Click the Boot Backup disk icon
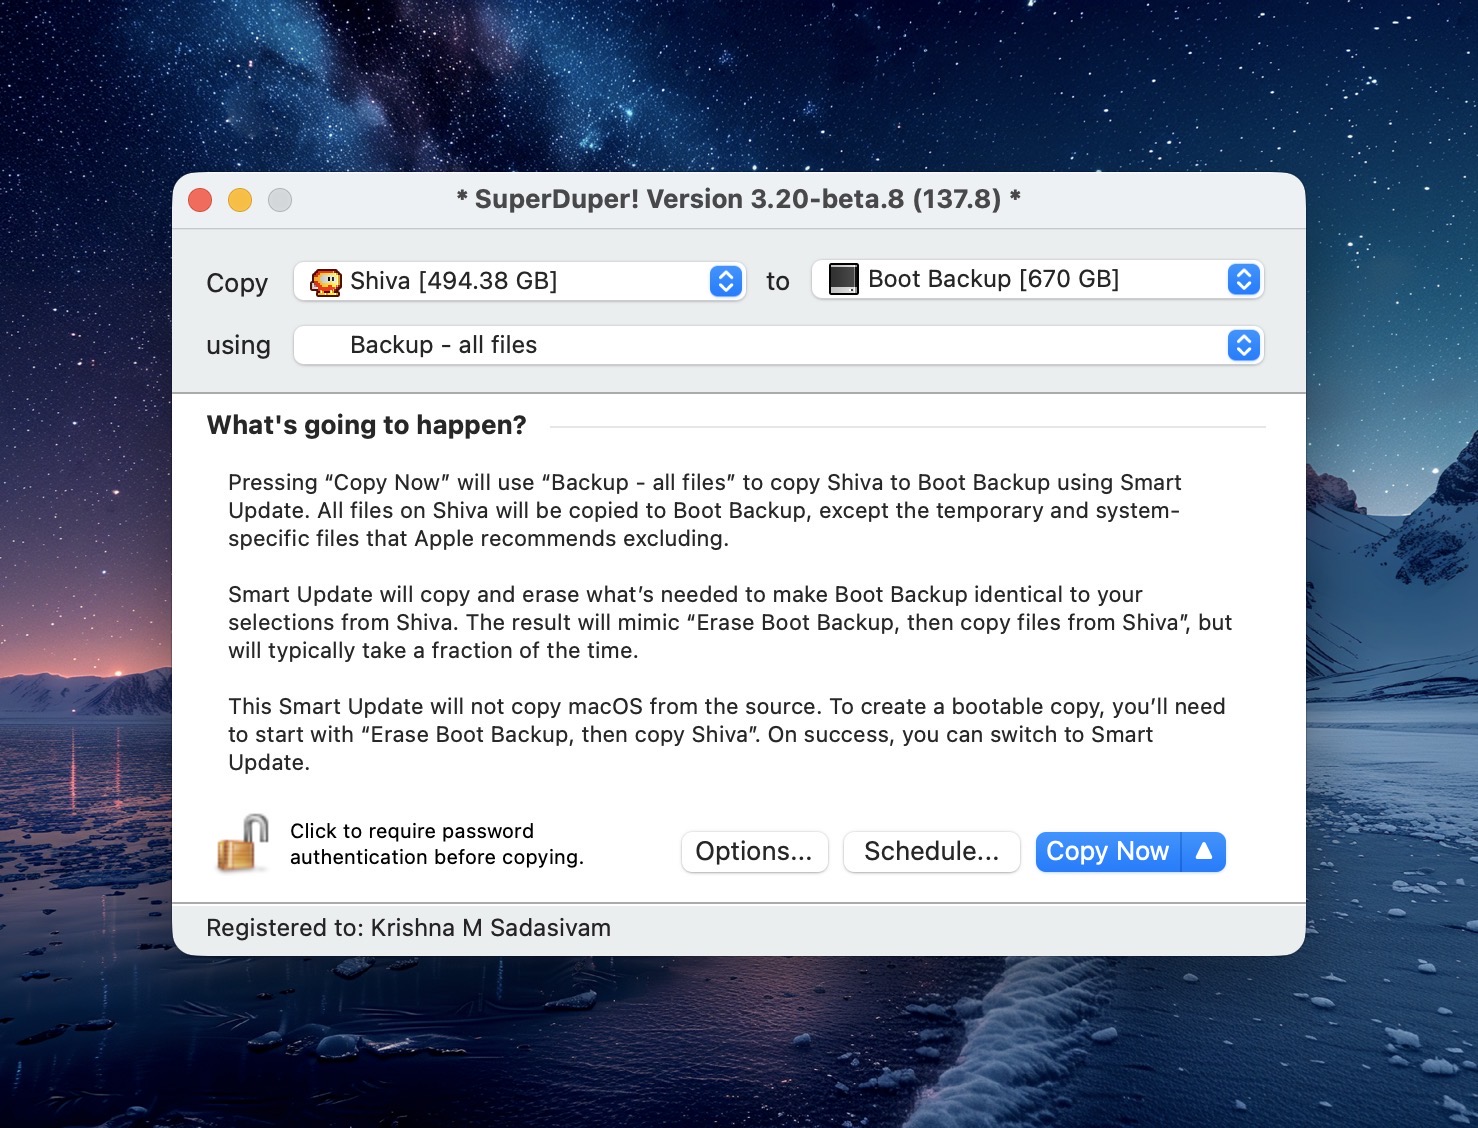Viewport: 1478px width, 1128px height. pos(843,279)
